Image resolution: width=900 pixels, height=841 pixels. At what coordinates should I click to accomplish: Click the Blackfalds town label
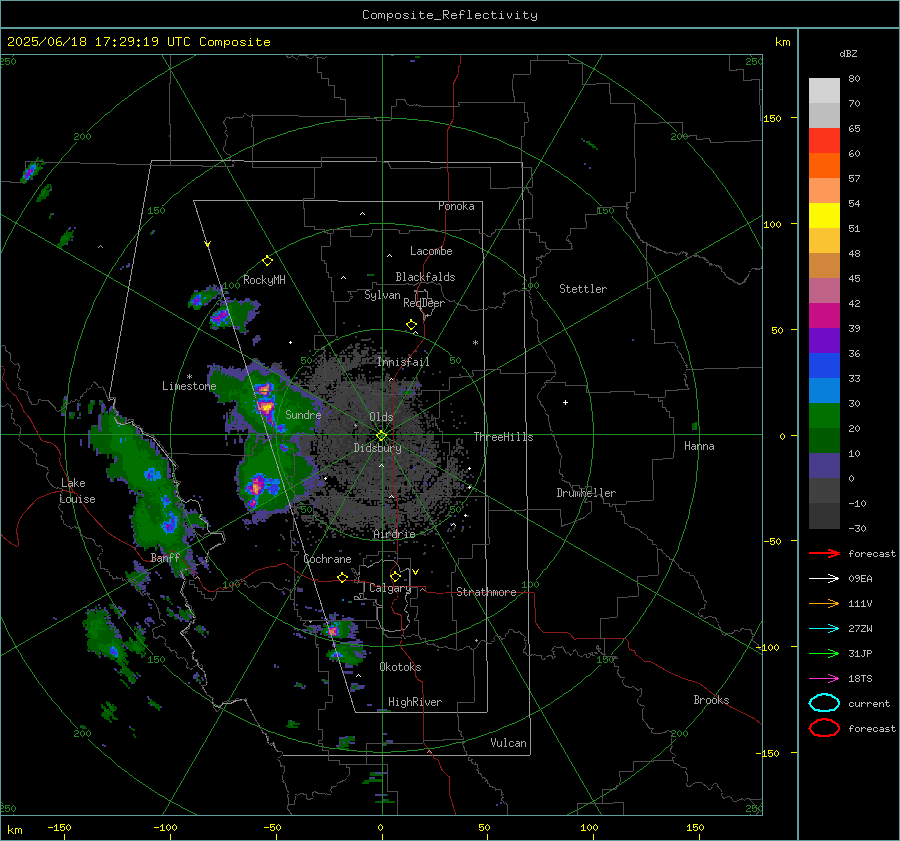click(x=425, y=277)
